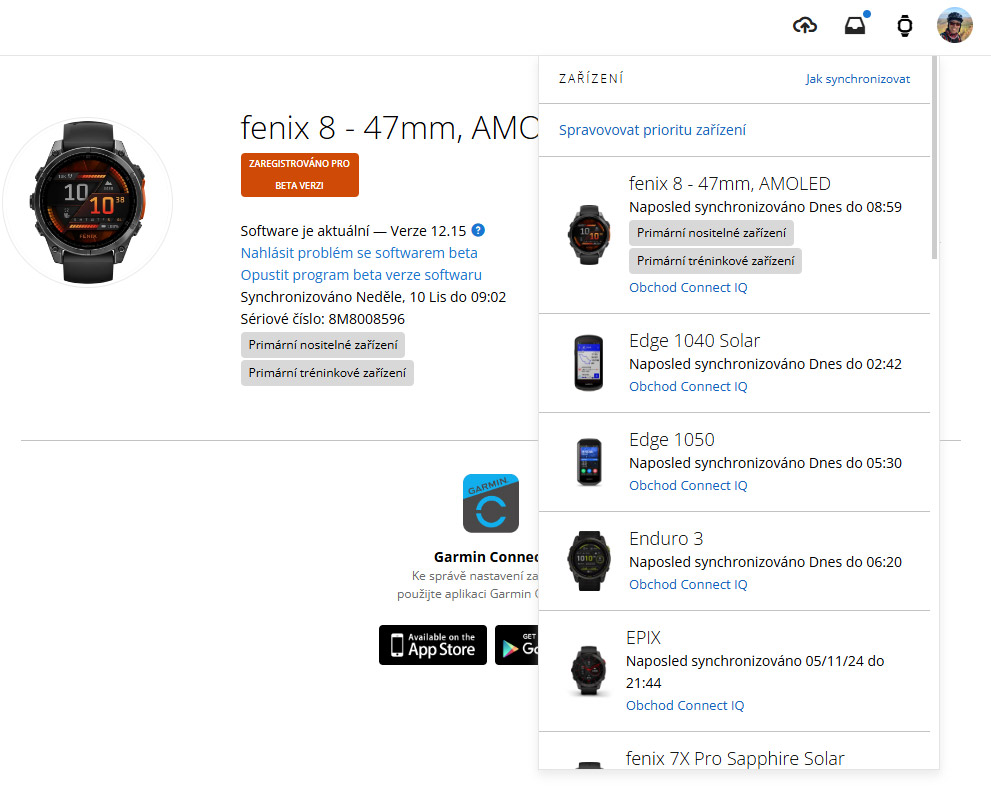Select the EPIX device entry title
Image resolution: width=991 pixels, height=798 pixels.
click(x=643, y=638)
